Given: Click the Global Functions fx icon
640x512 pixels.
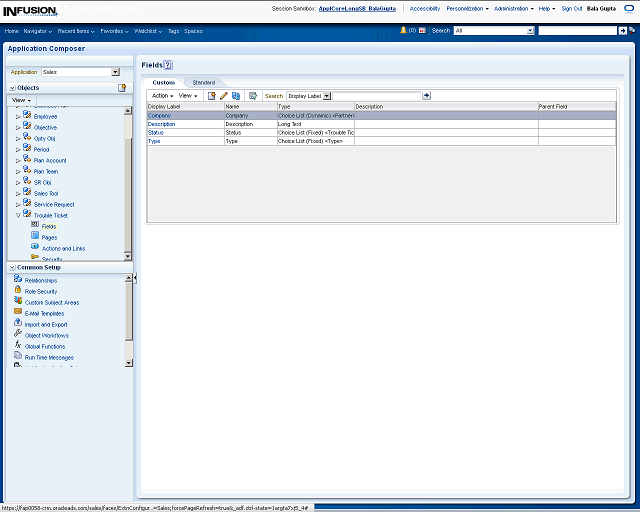Looking at the screenshot, I should coord(18,346).
